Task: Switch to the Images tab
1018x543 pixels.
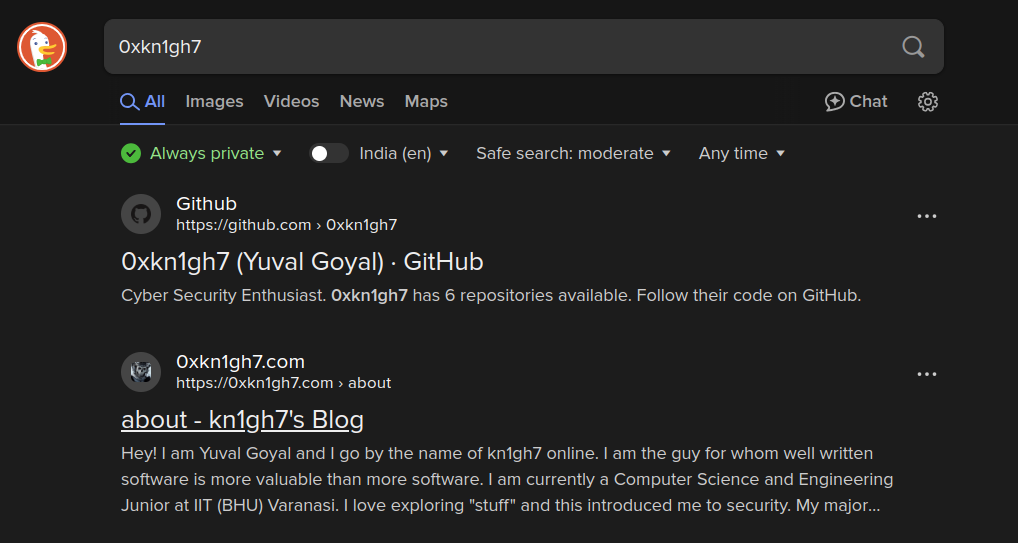Action: click(214, 101)
